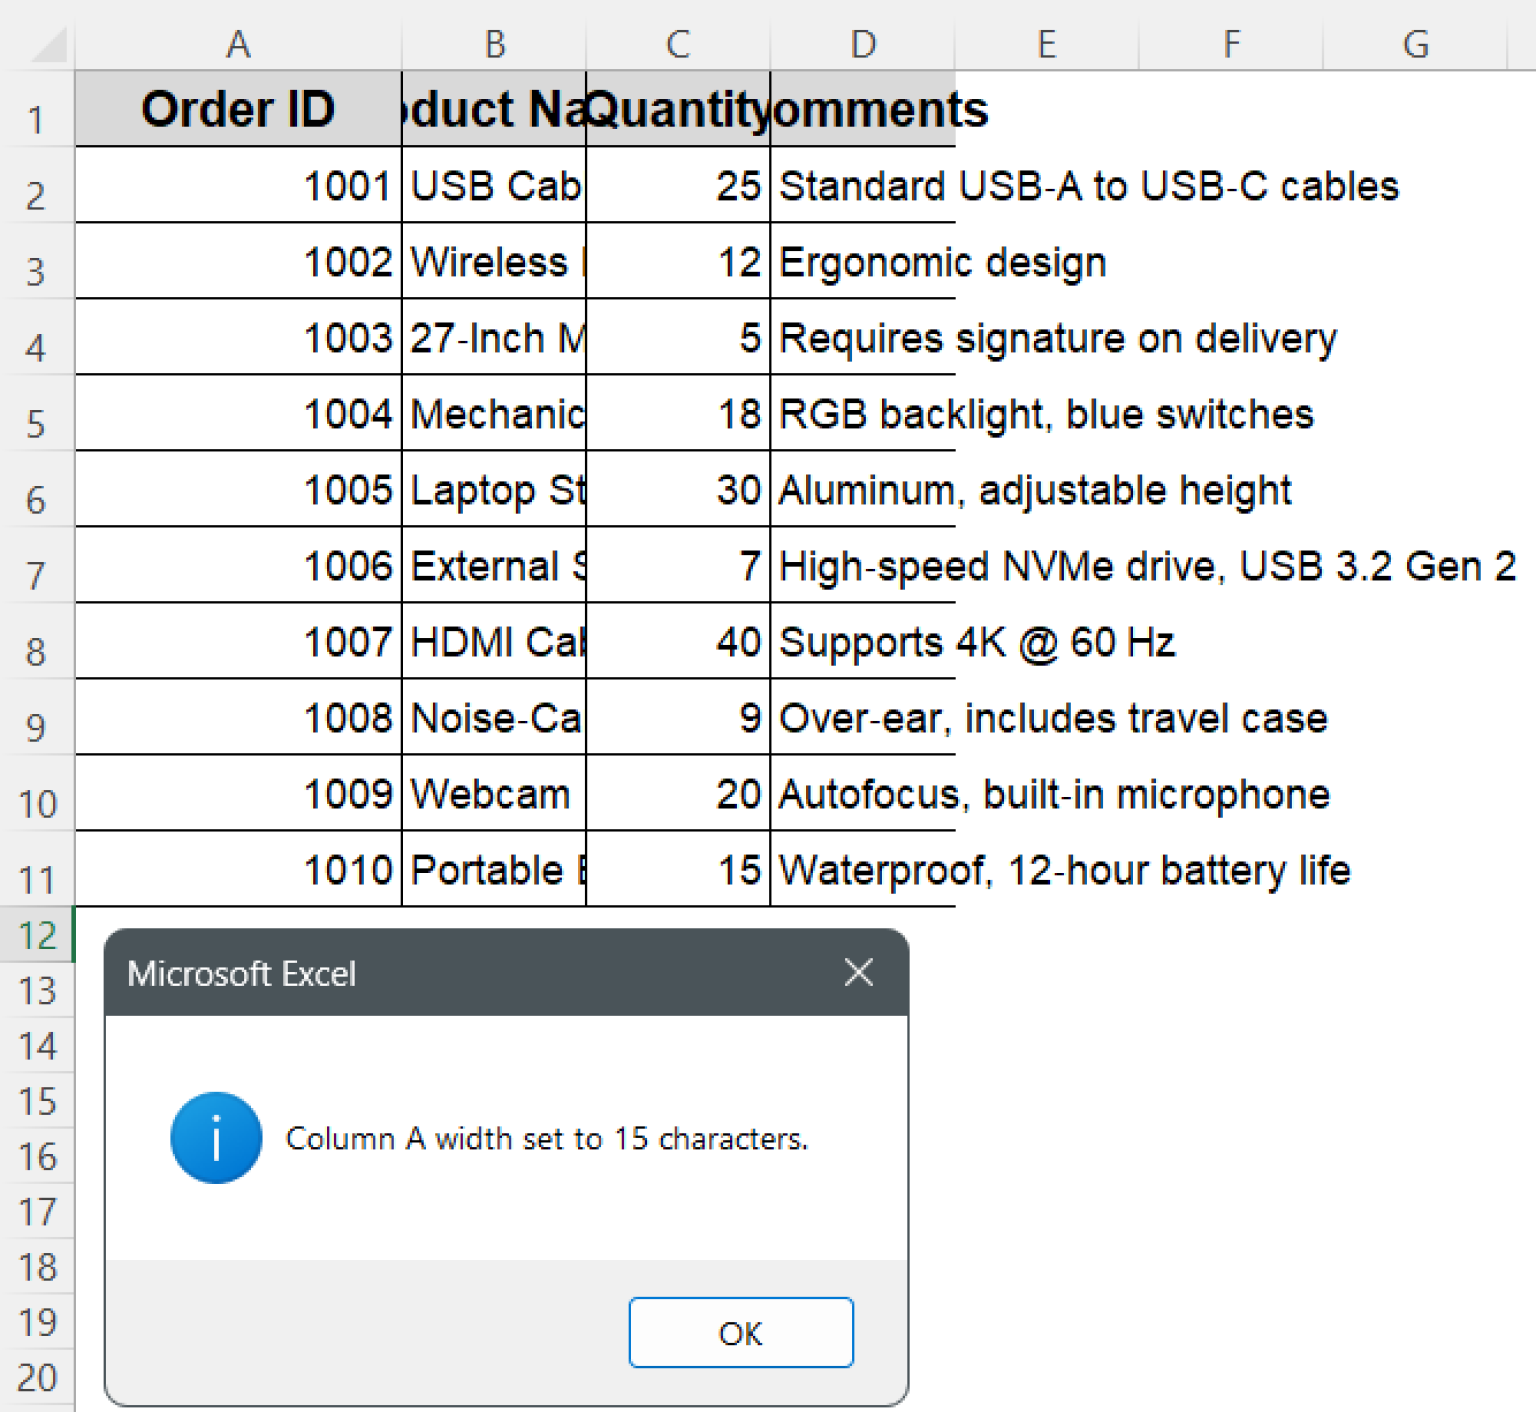Click row 20 header
This screenshot has height=1412, width=1536.
[x=36, y=1378]
